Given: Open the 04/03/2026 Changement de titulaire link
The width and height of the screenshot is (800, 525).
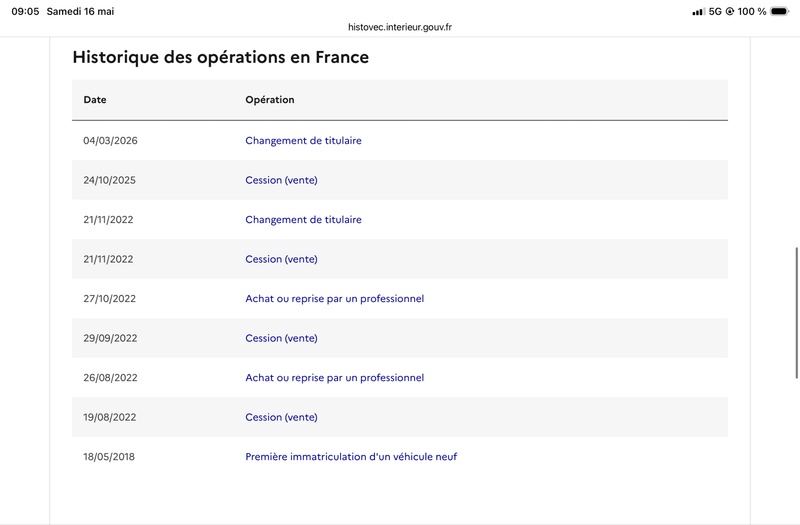Looking at the screenshot, I should (303, 140).
